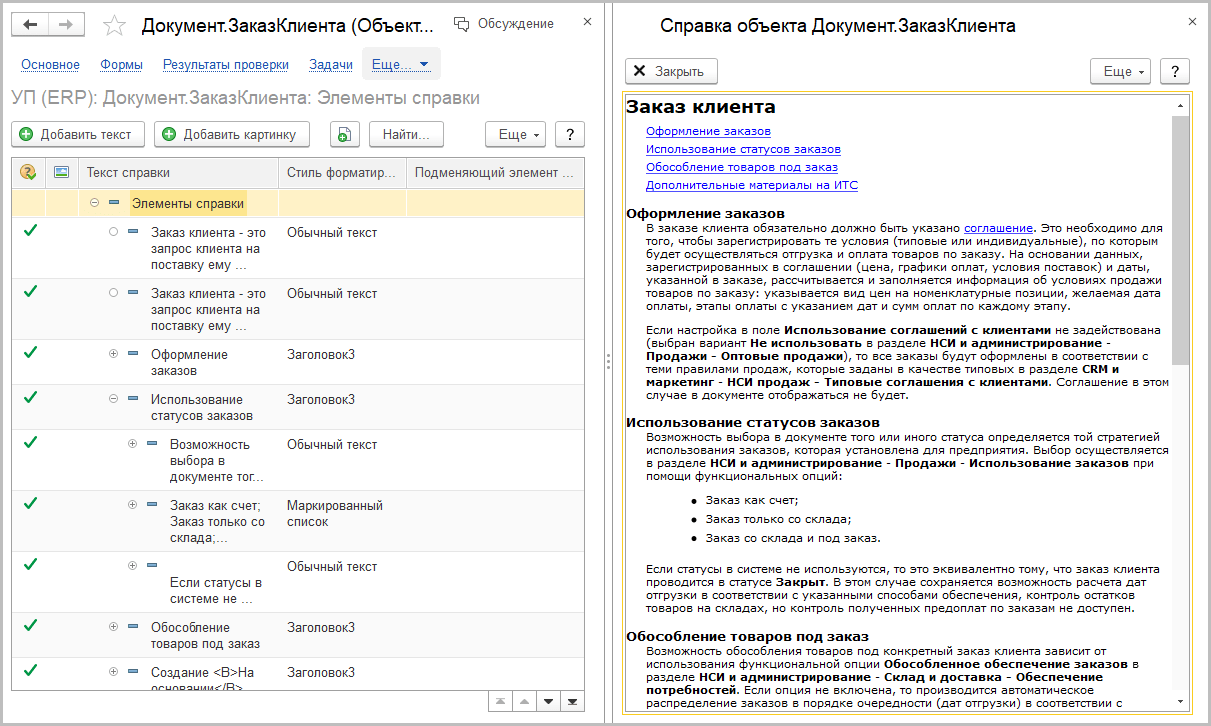Screen dimensions: 1211x726
Task: Open the Еще dropdown in the tab bar
Action: point(400,65)
